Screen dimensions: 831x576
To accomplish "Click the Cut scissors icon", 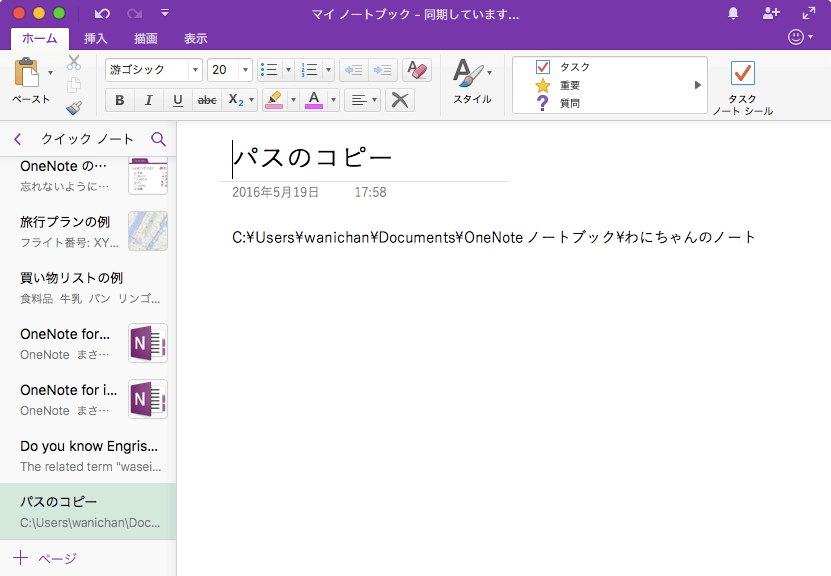I will pos(74,63).
